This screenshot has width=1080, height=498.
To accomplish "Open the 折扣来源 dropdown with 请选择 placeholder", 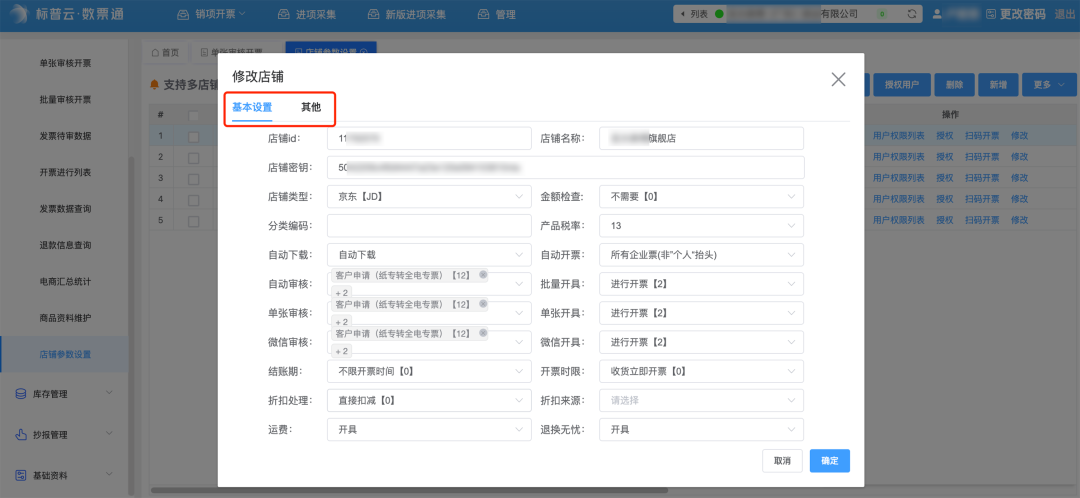I will click(701, 400).
